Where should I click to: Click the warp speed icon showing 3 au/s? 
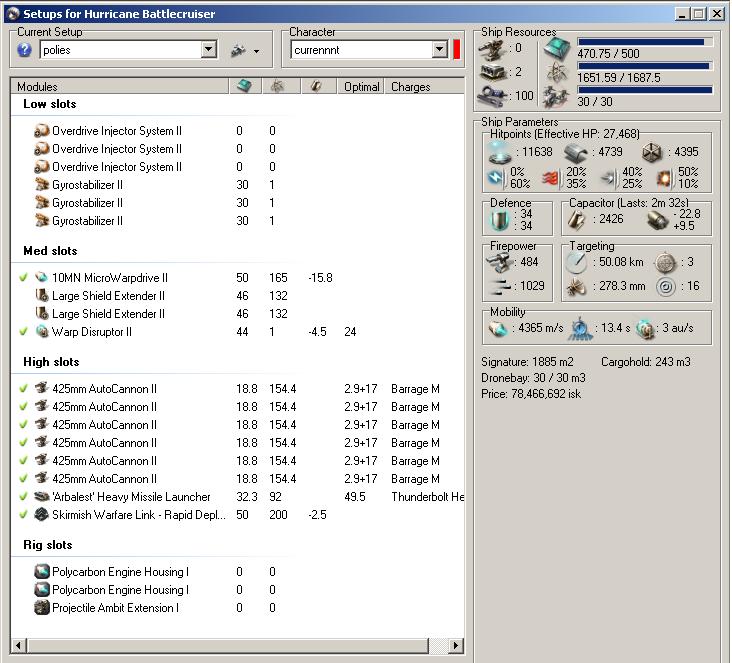click(x=646, y=329)
